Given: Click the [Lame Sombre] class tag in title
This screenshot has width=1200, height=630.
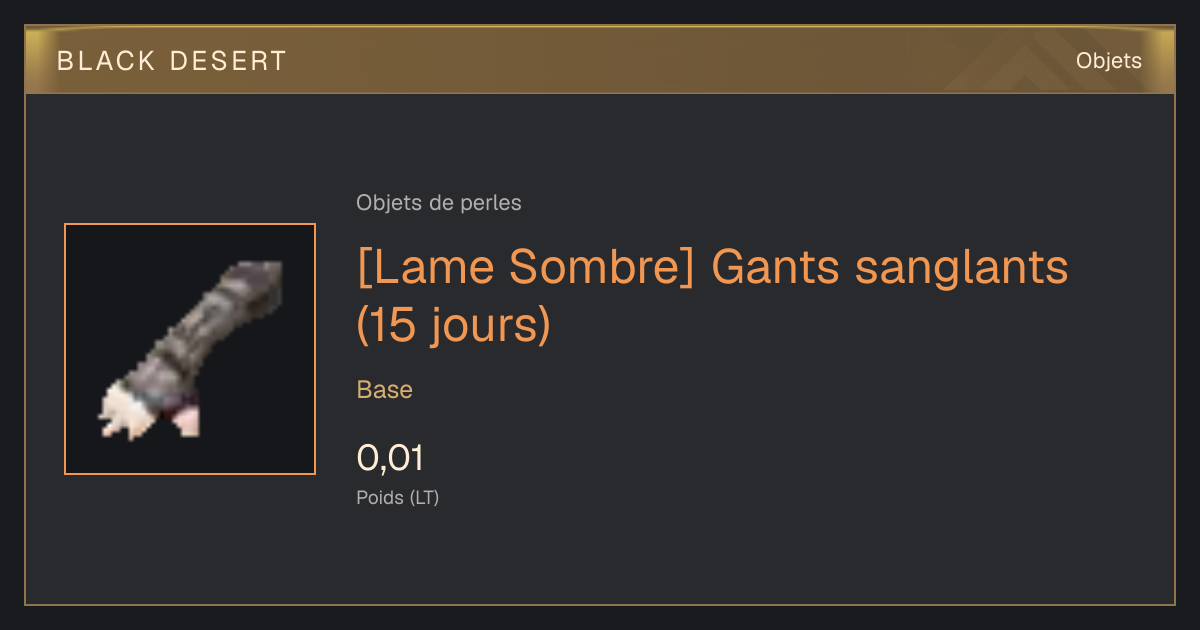Looking at the screenshot, I should (526, 267).
